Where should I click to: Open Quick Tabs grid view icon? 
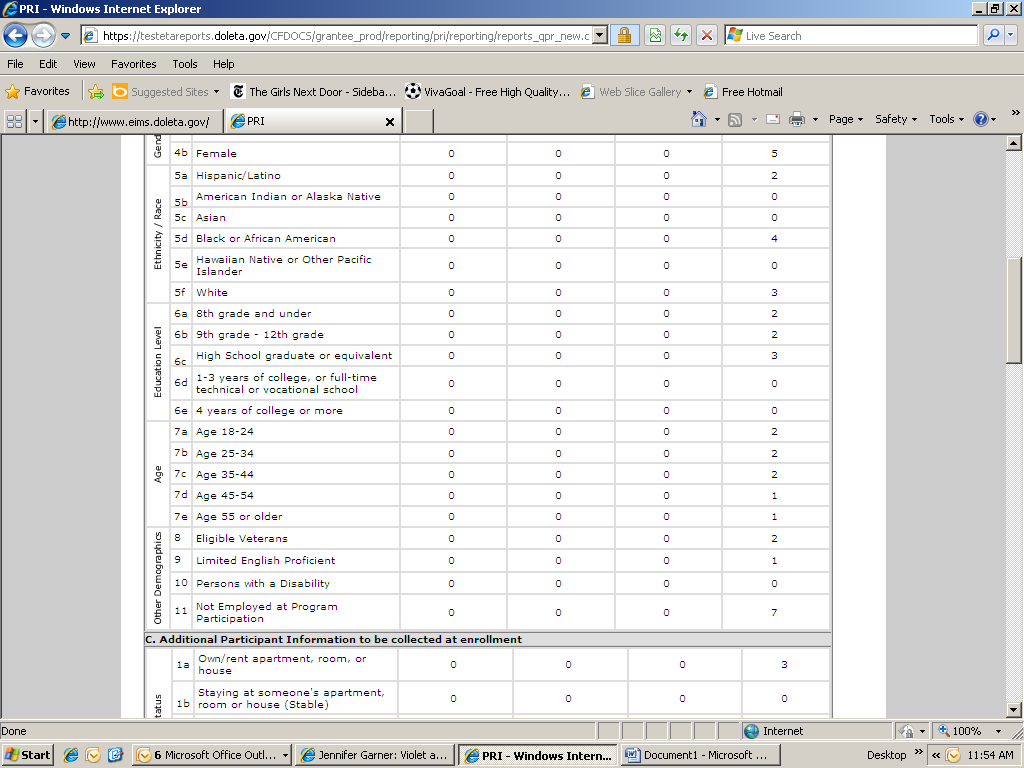15,121
